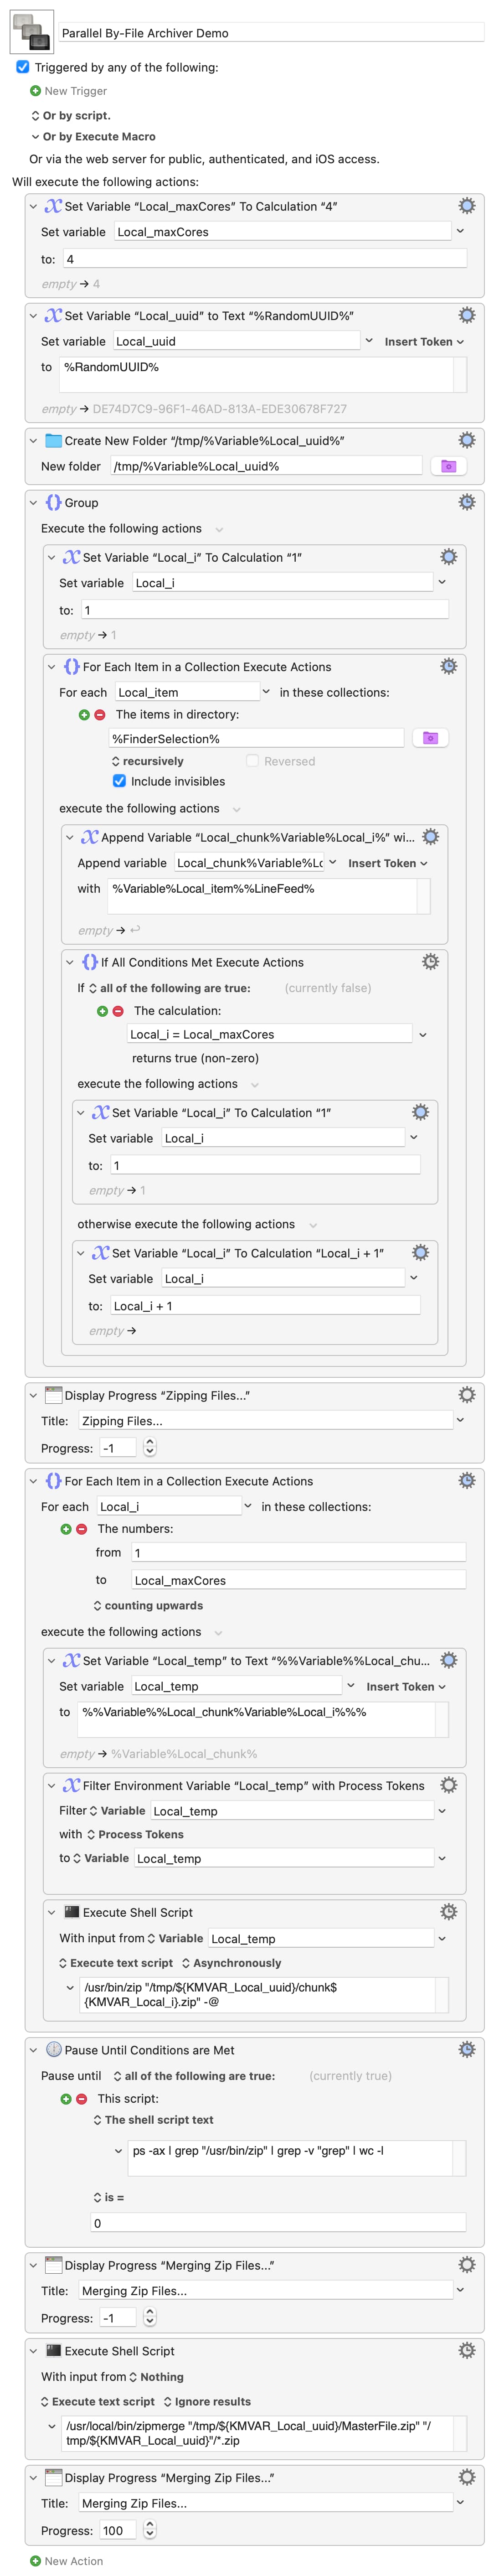Open gear menu for Create New Folder action
This screenshot has width=494, height=2576.
466,440
